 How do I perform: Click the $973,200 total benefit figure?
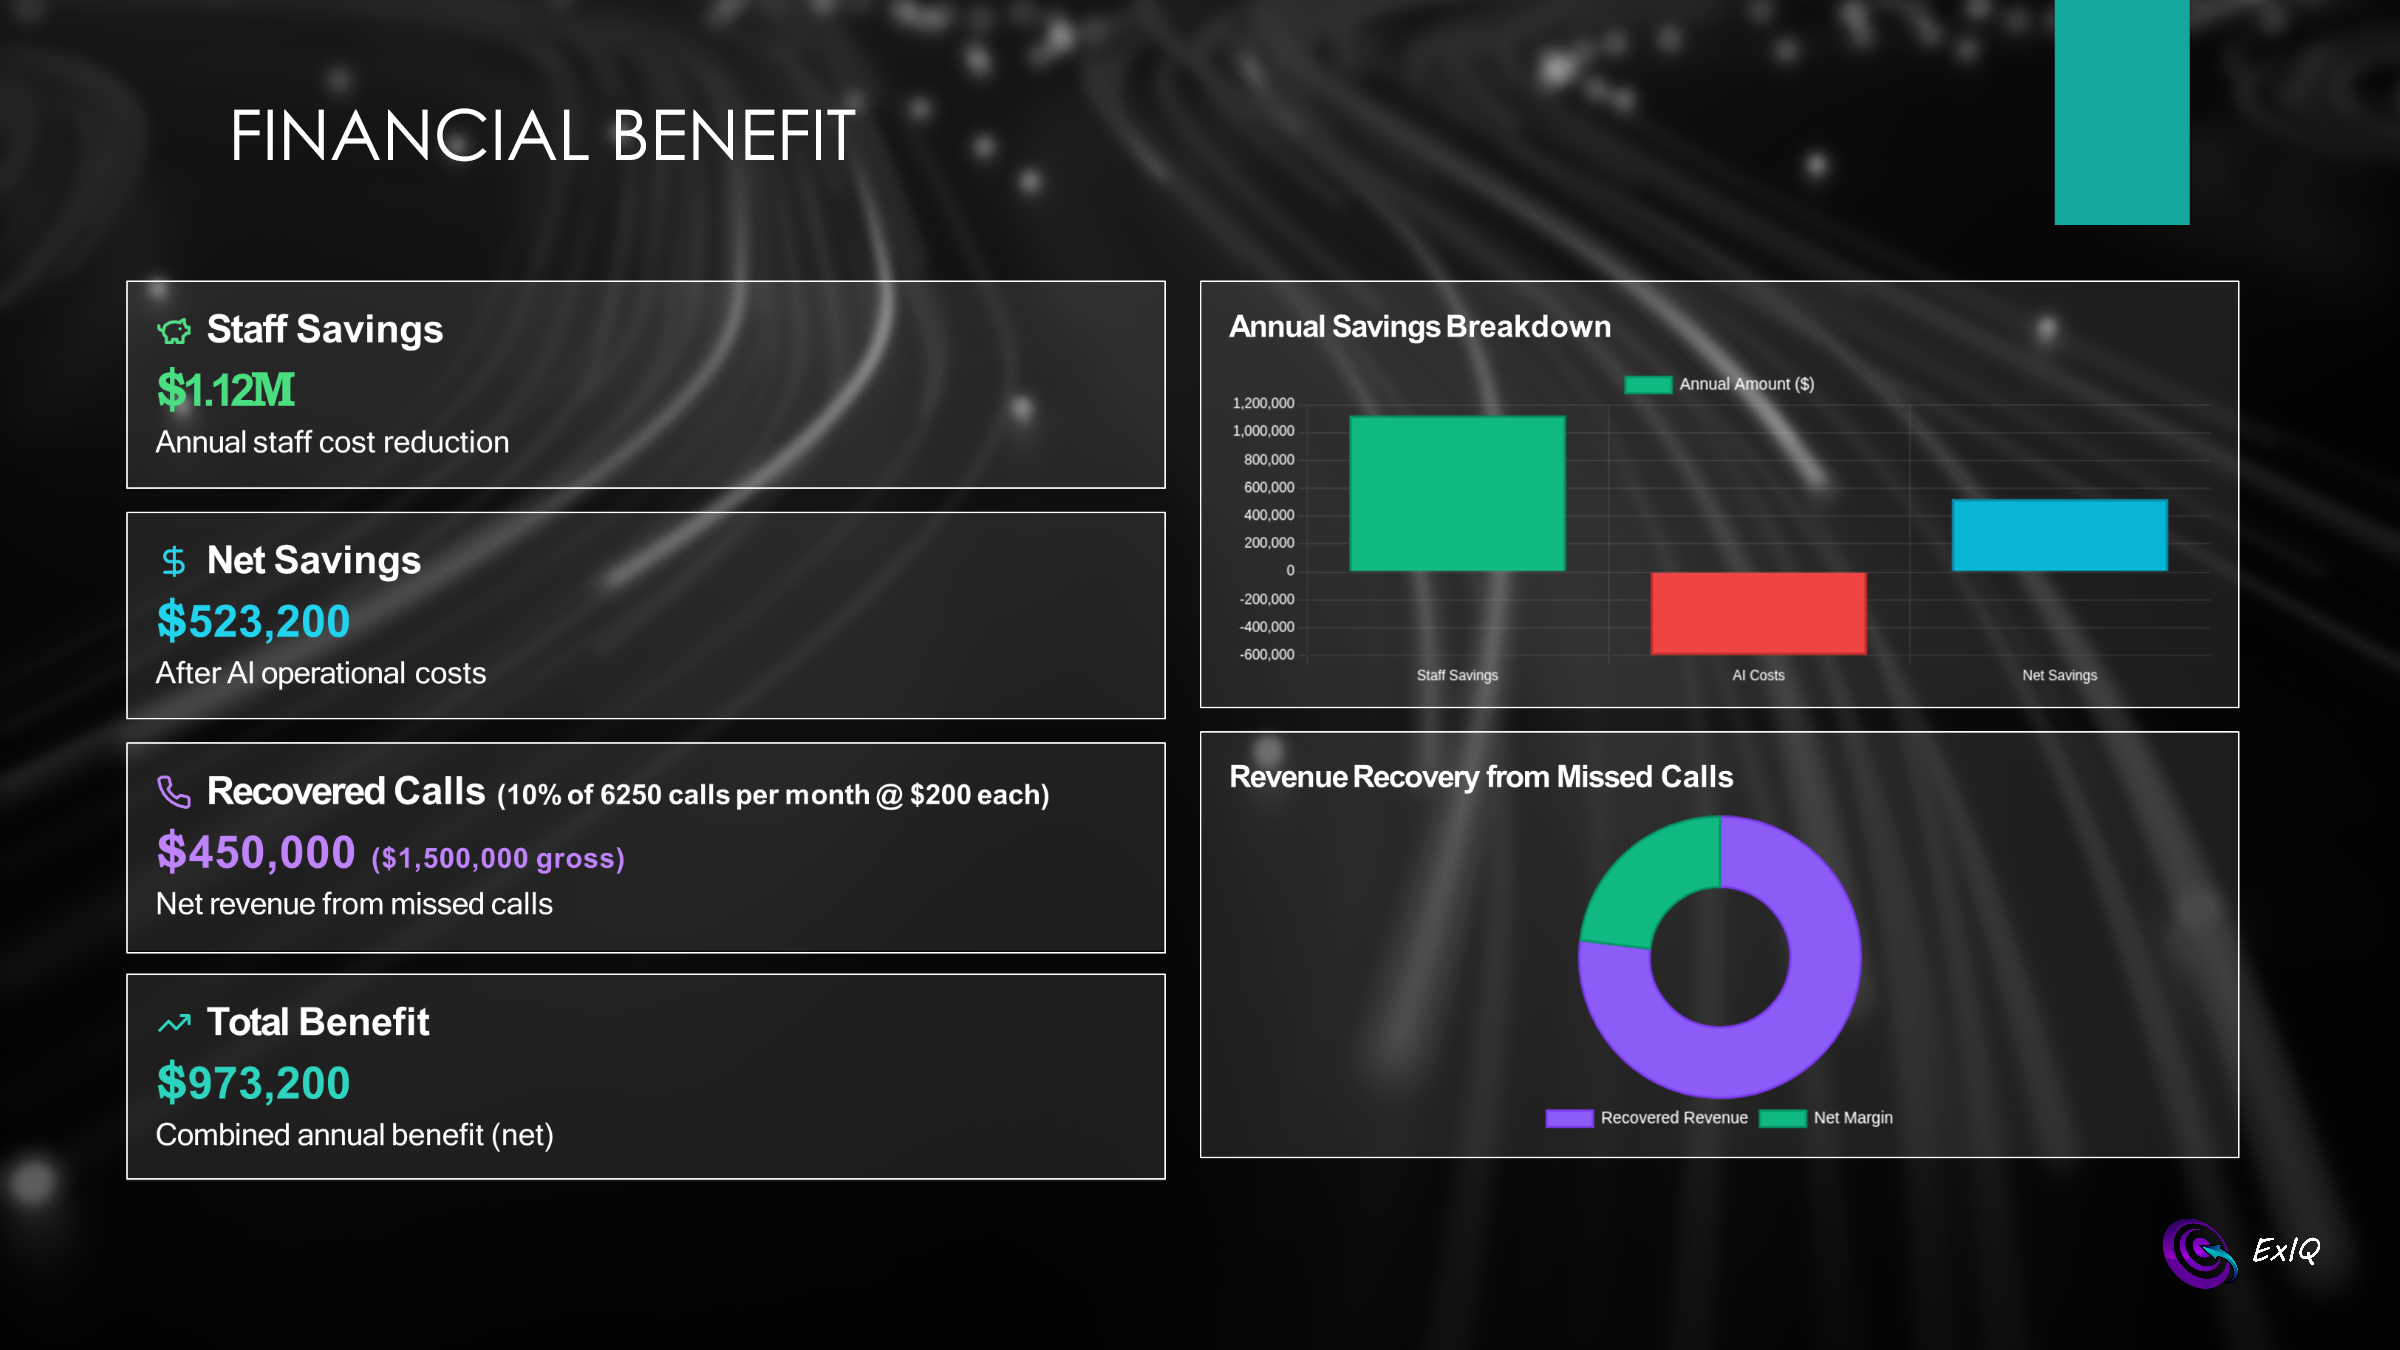point(253,1083)
